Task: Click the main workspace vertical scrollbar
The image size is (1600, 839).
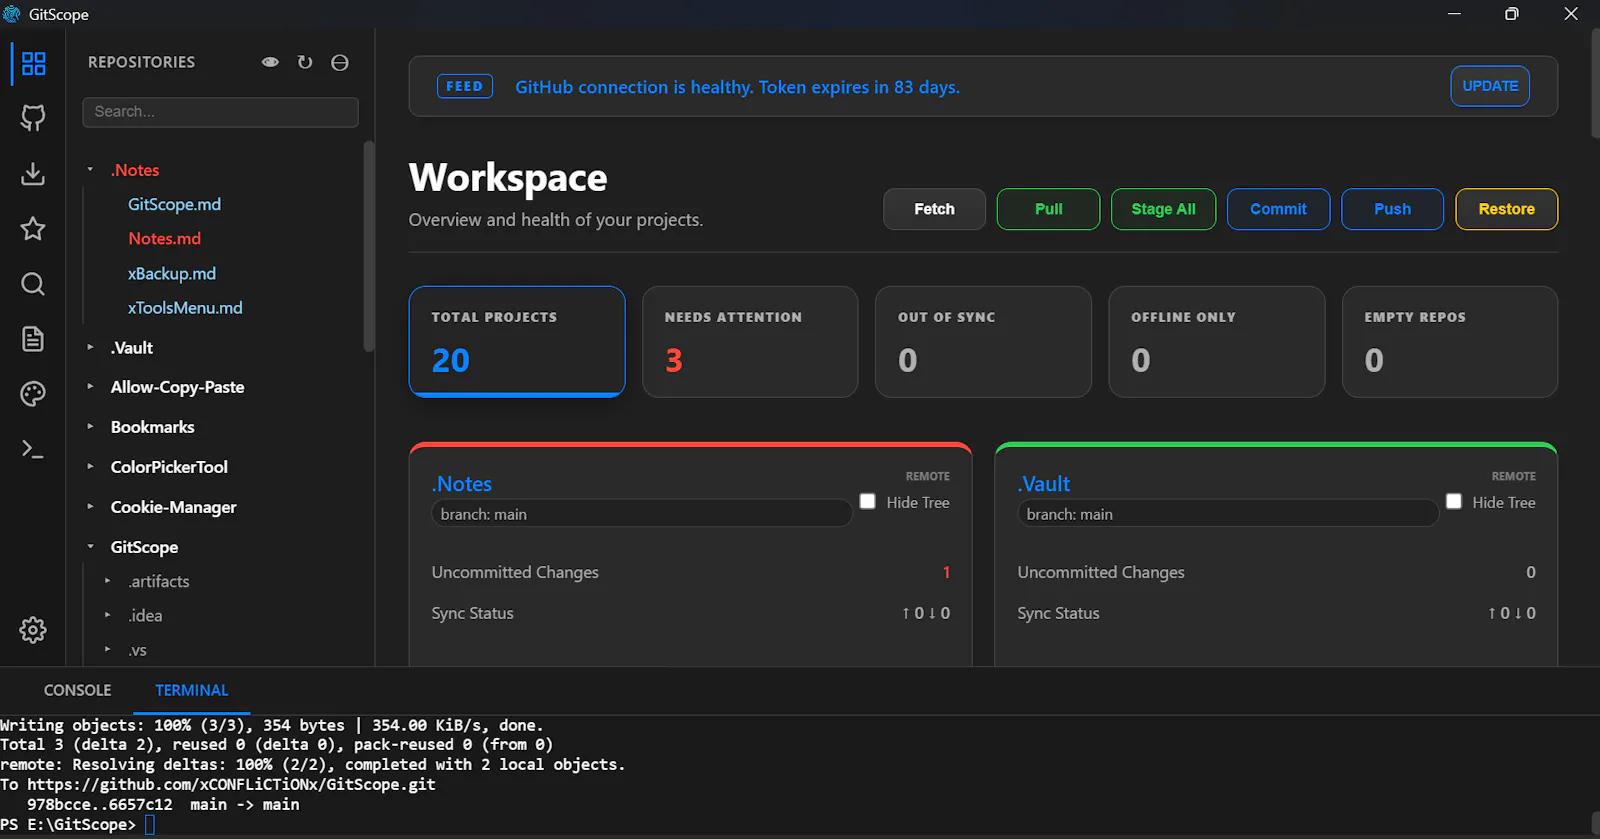Action: tap(1594, 82)
